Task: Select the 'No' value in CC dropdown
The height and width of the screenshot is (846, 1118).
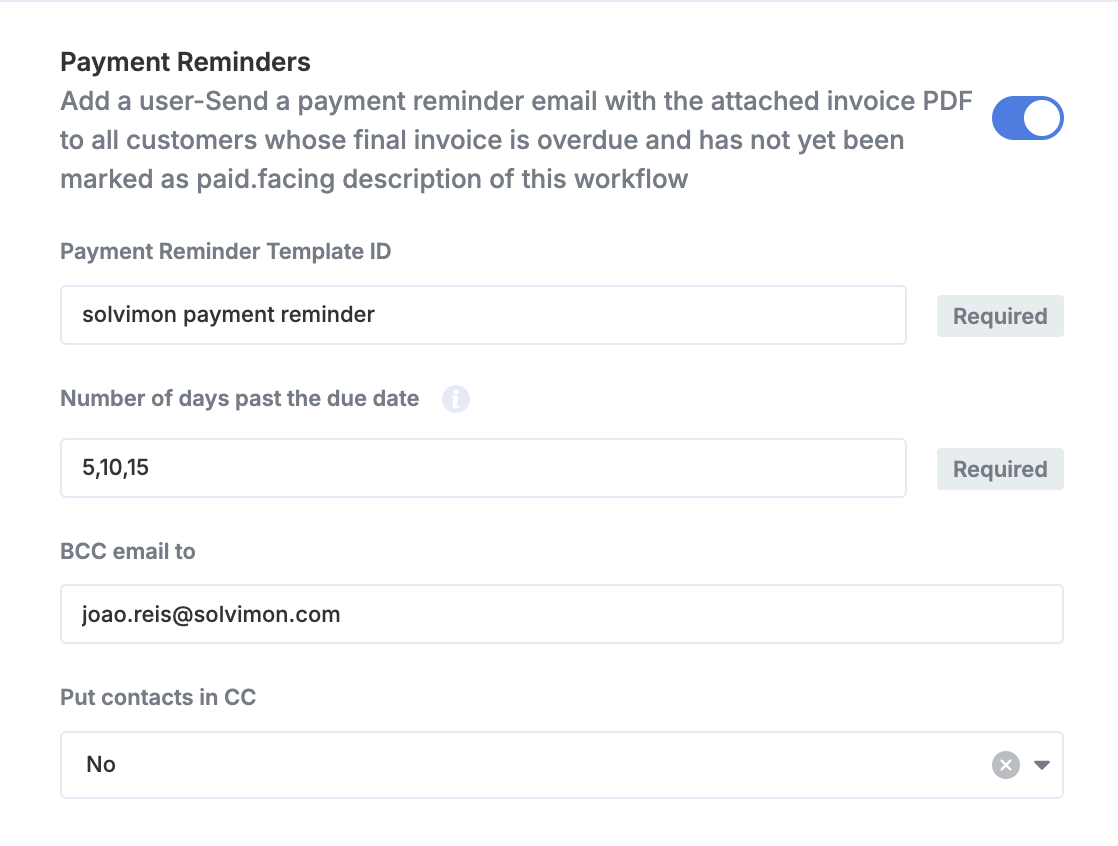Action: click(x=101, y=765)
